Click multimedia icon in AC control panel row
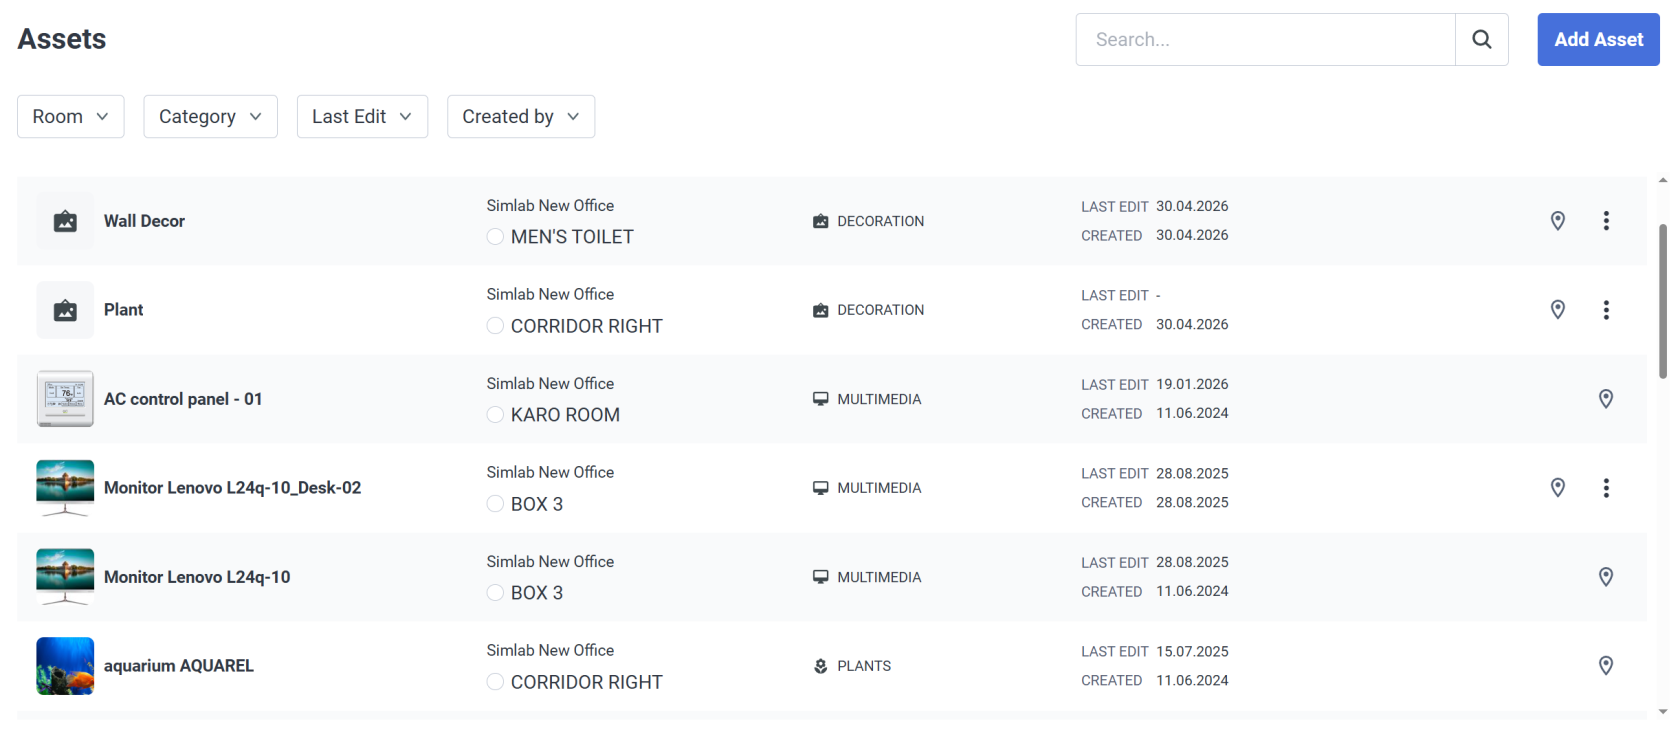Screen dimensions: 1680x741 point(821,399)
